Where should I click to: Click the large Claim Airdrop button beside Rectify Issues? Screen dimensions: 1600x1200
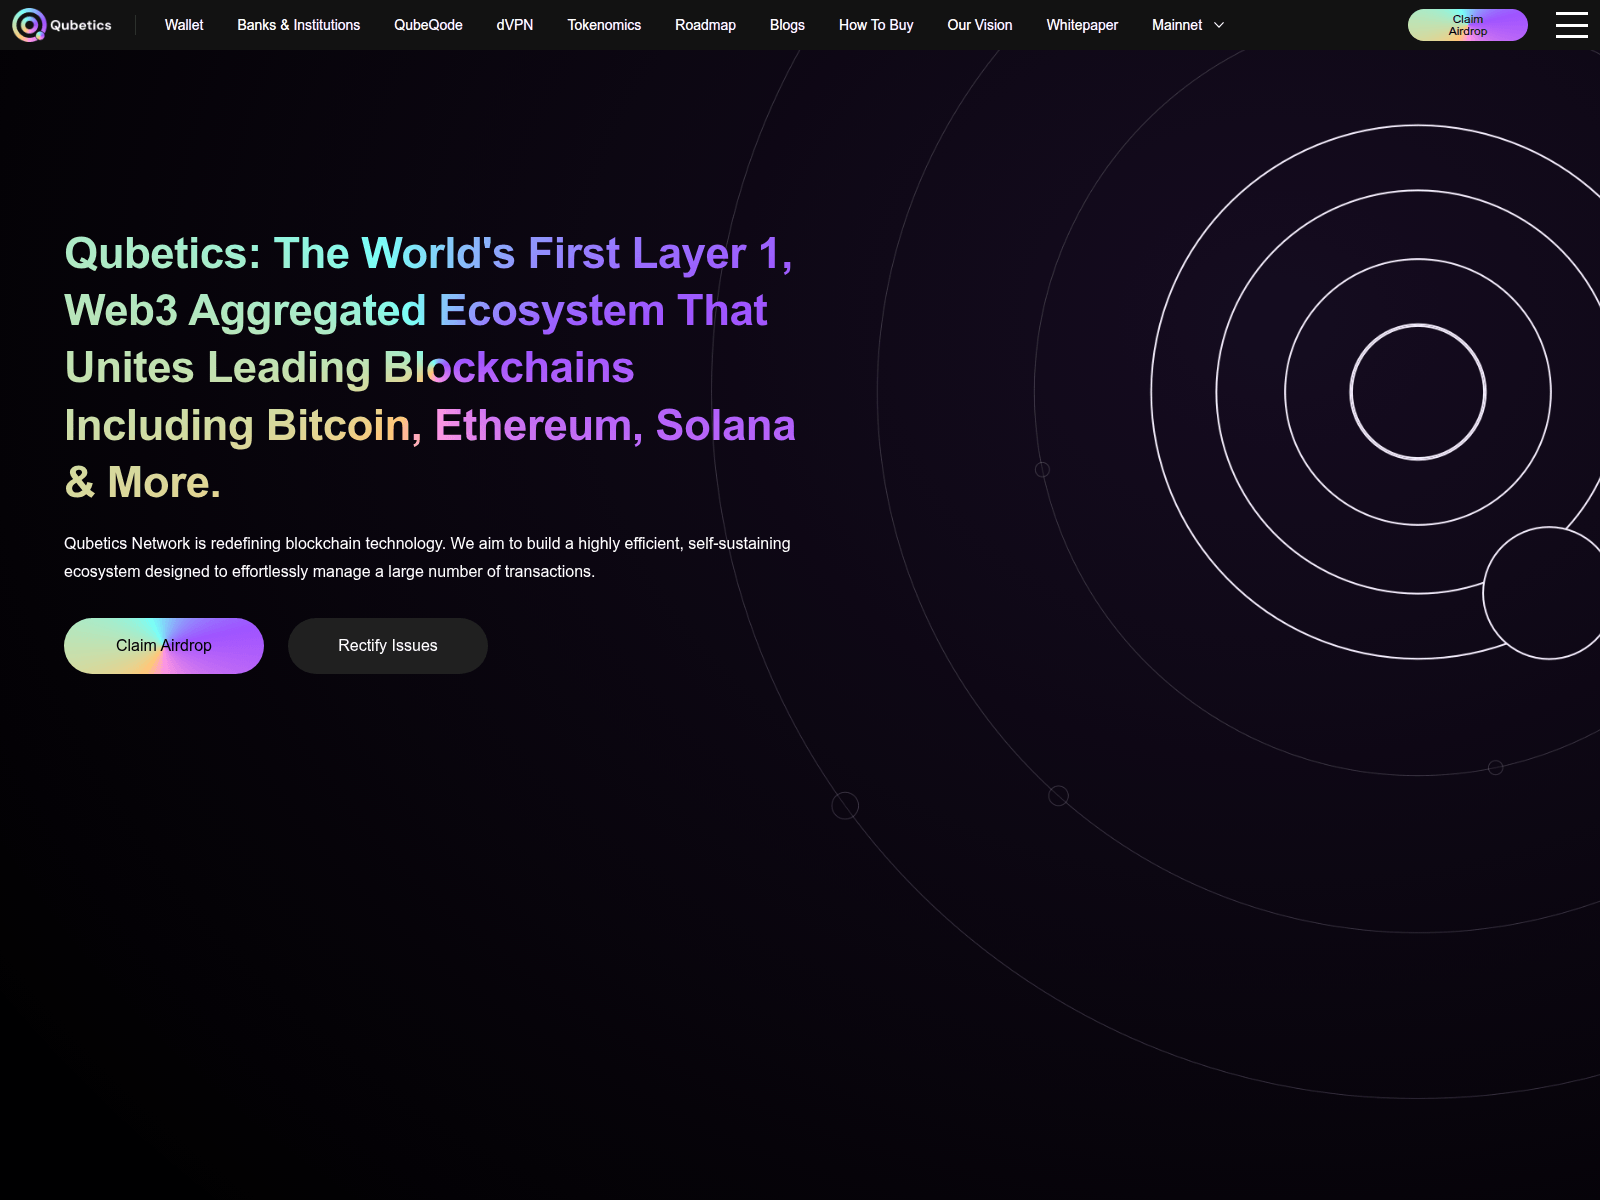164,646
